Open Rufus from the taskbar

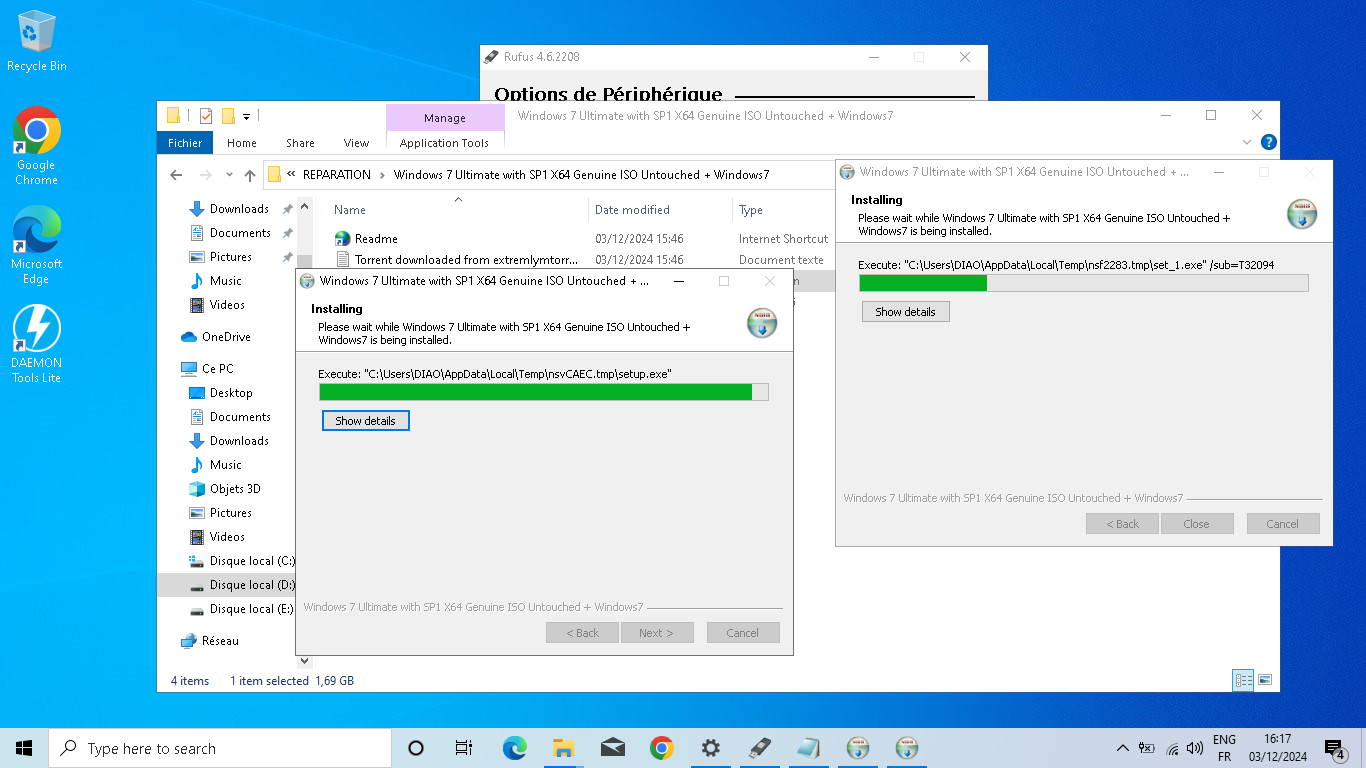[x=759, y=748]
